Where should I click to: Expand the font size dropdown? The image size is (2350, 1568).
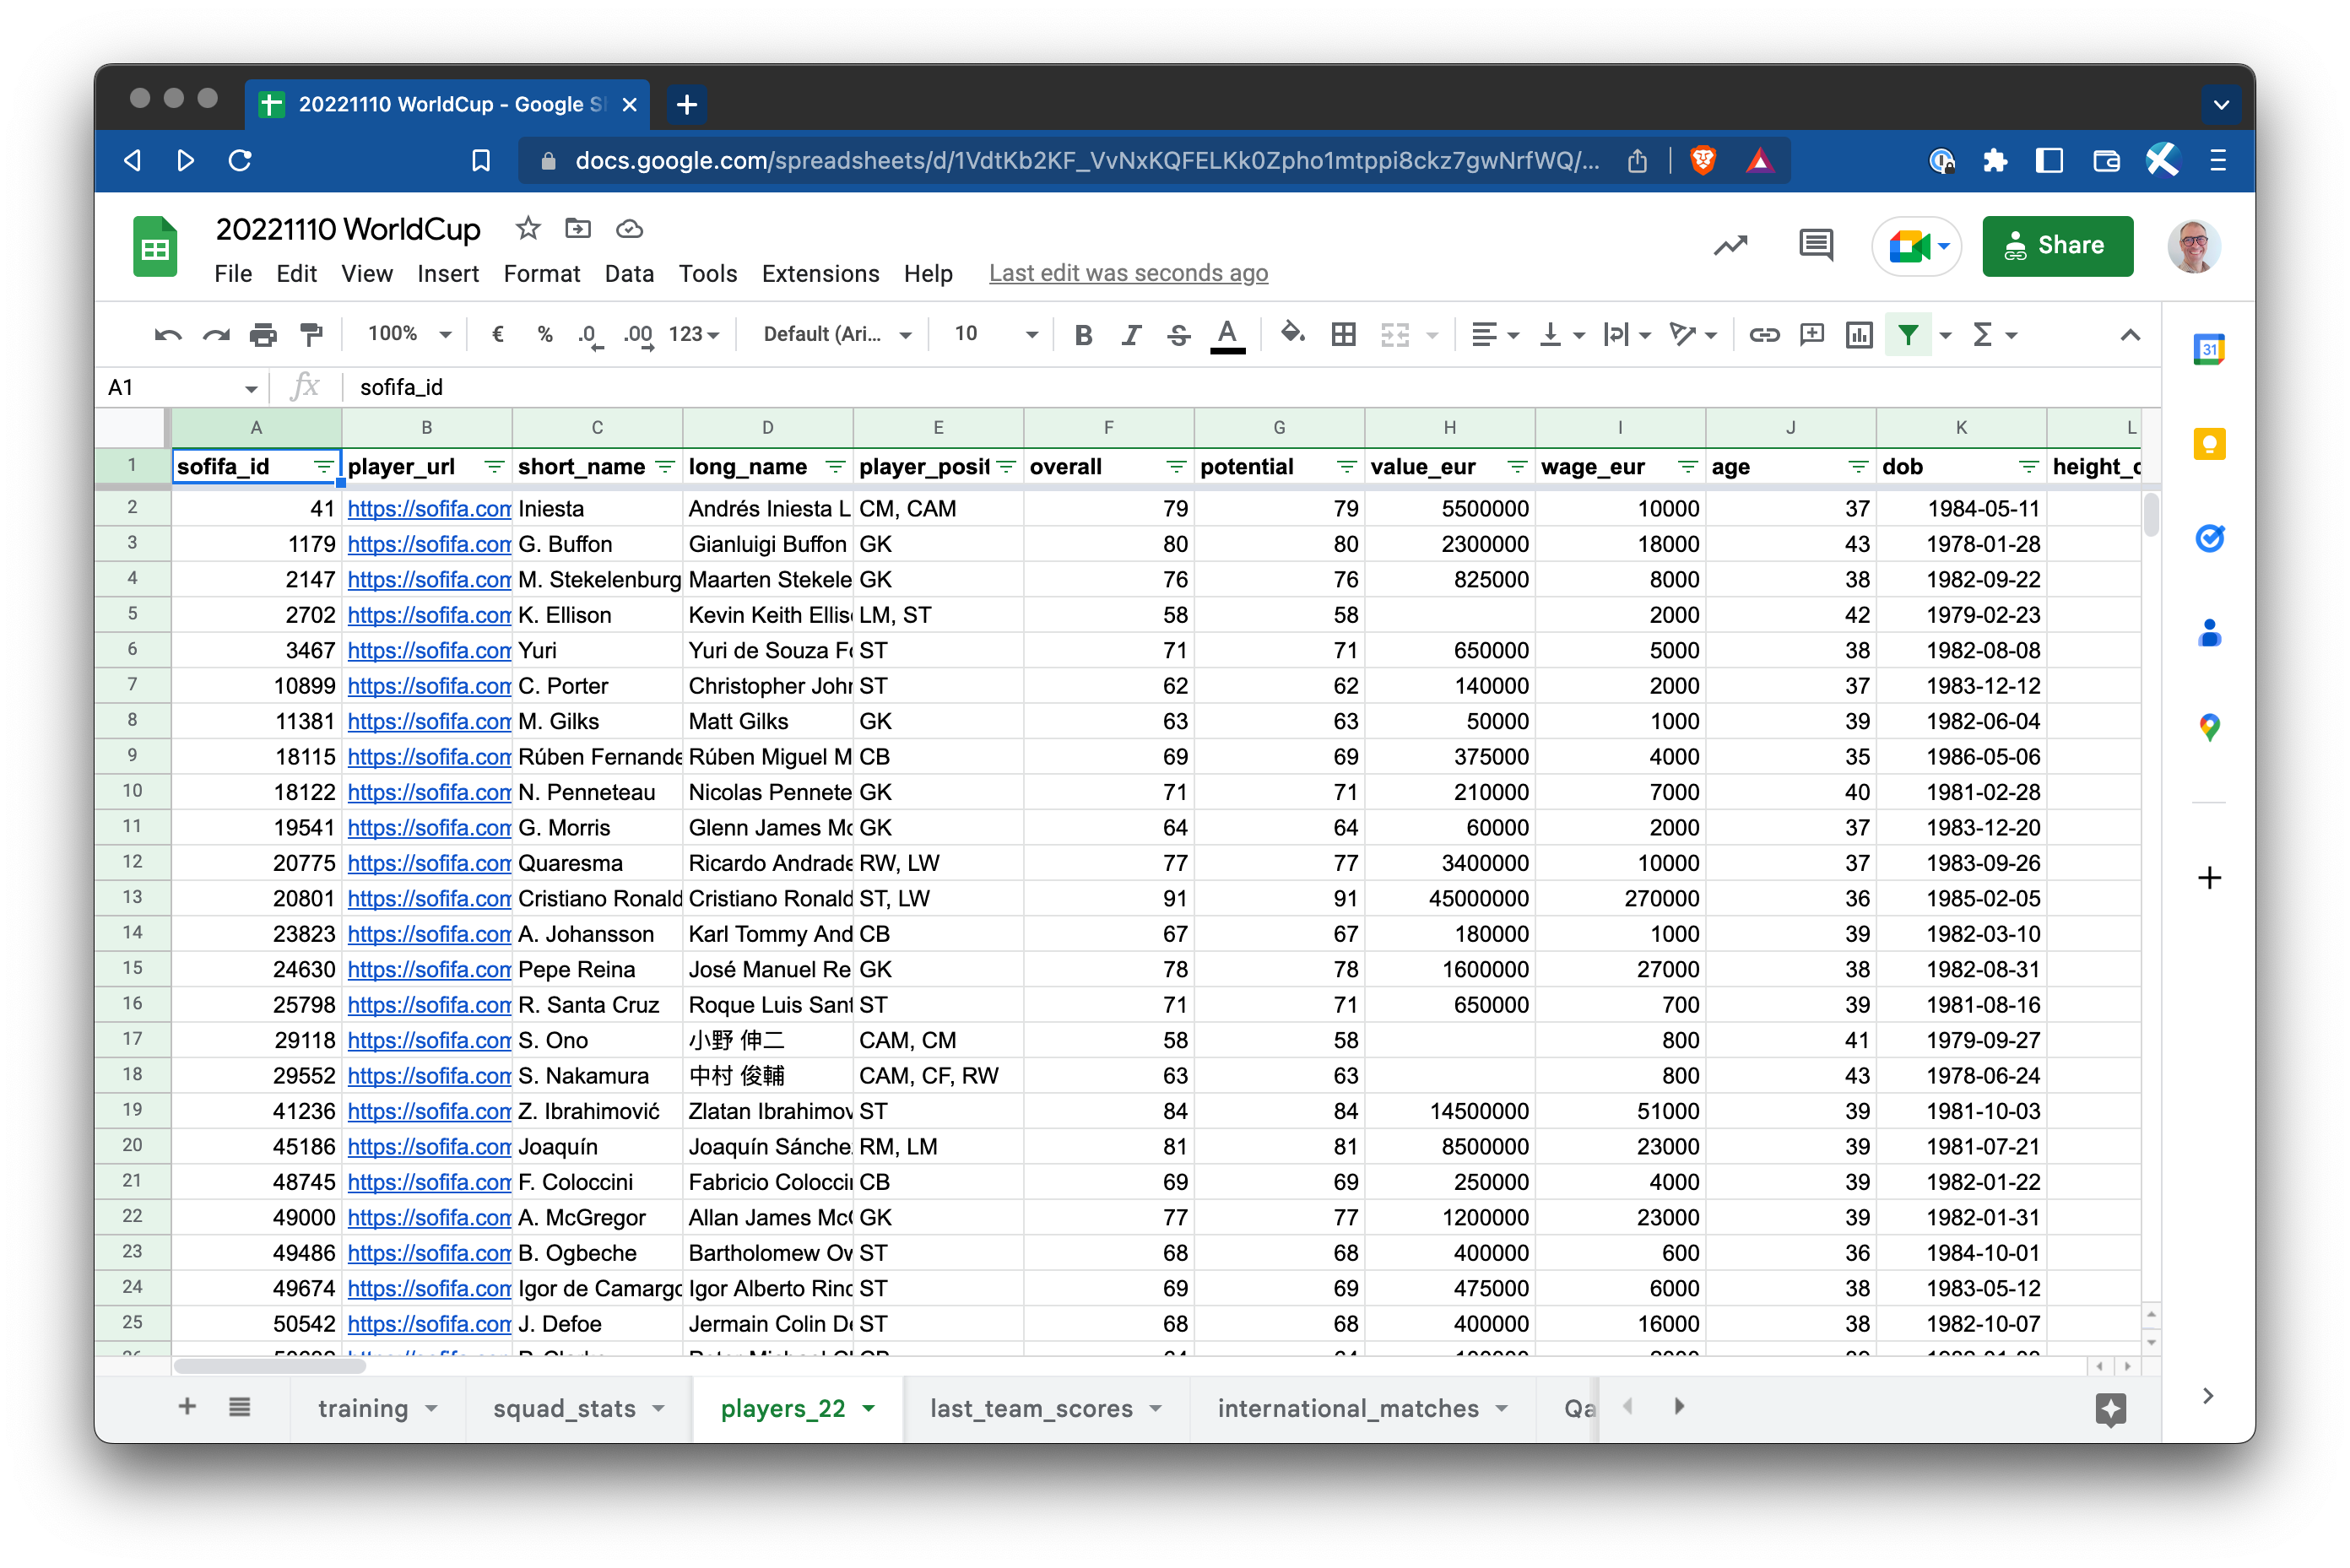1031,334
